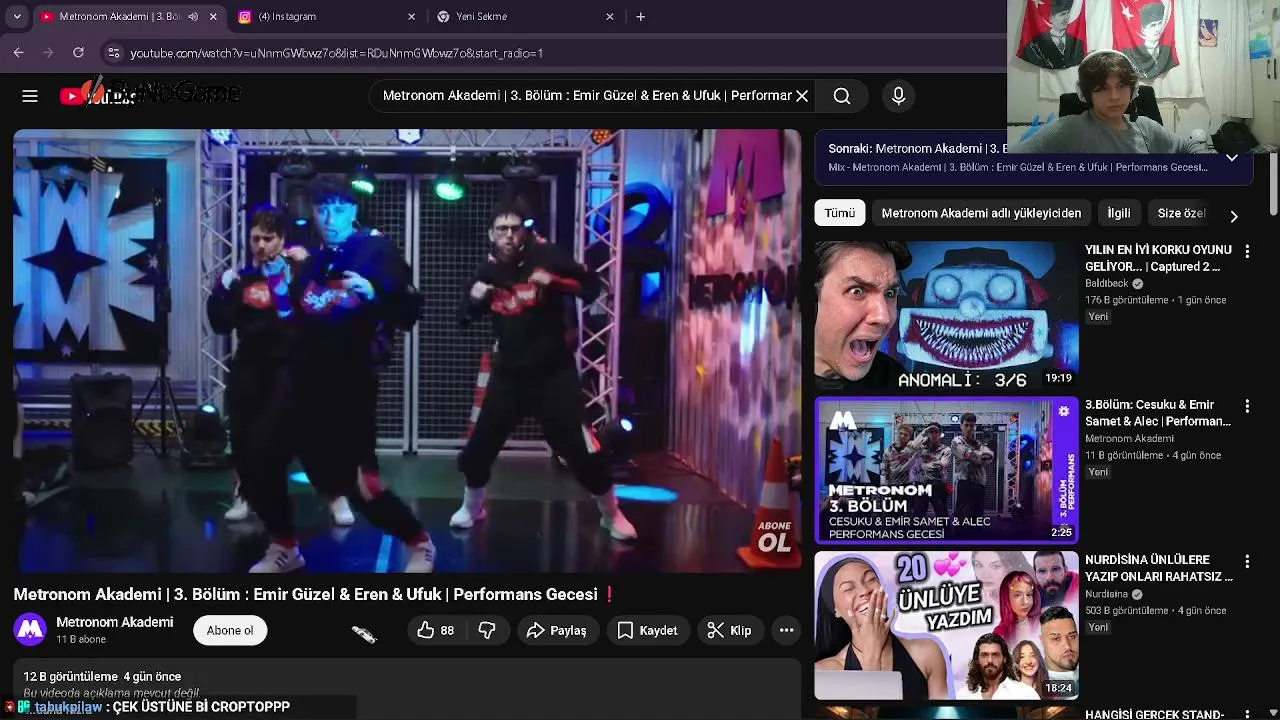Screen dimensions: 1280x720
Task: Open a new browser tab with plus
Action: click(x=641, y=17)
